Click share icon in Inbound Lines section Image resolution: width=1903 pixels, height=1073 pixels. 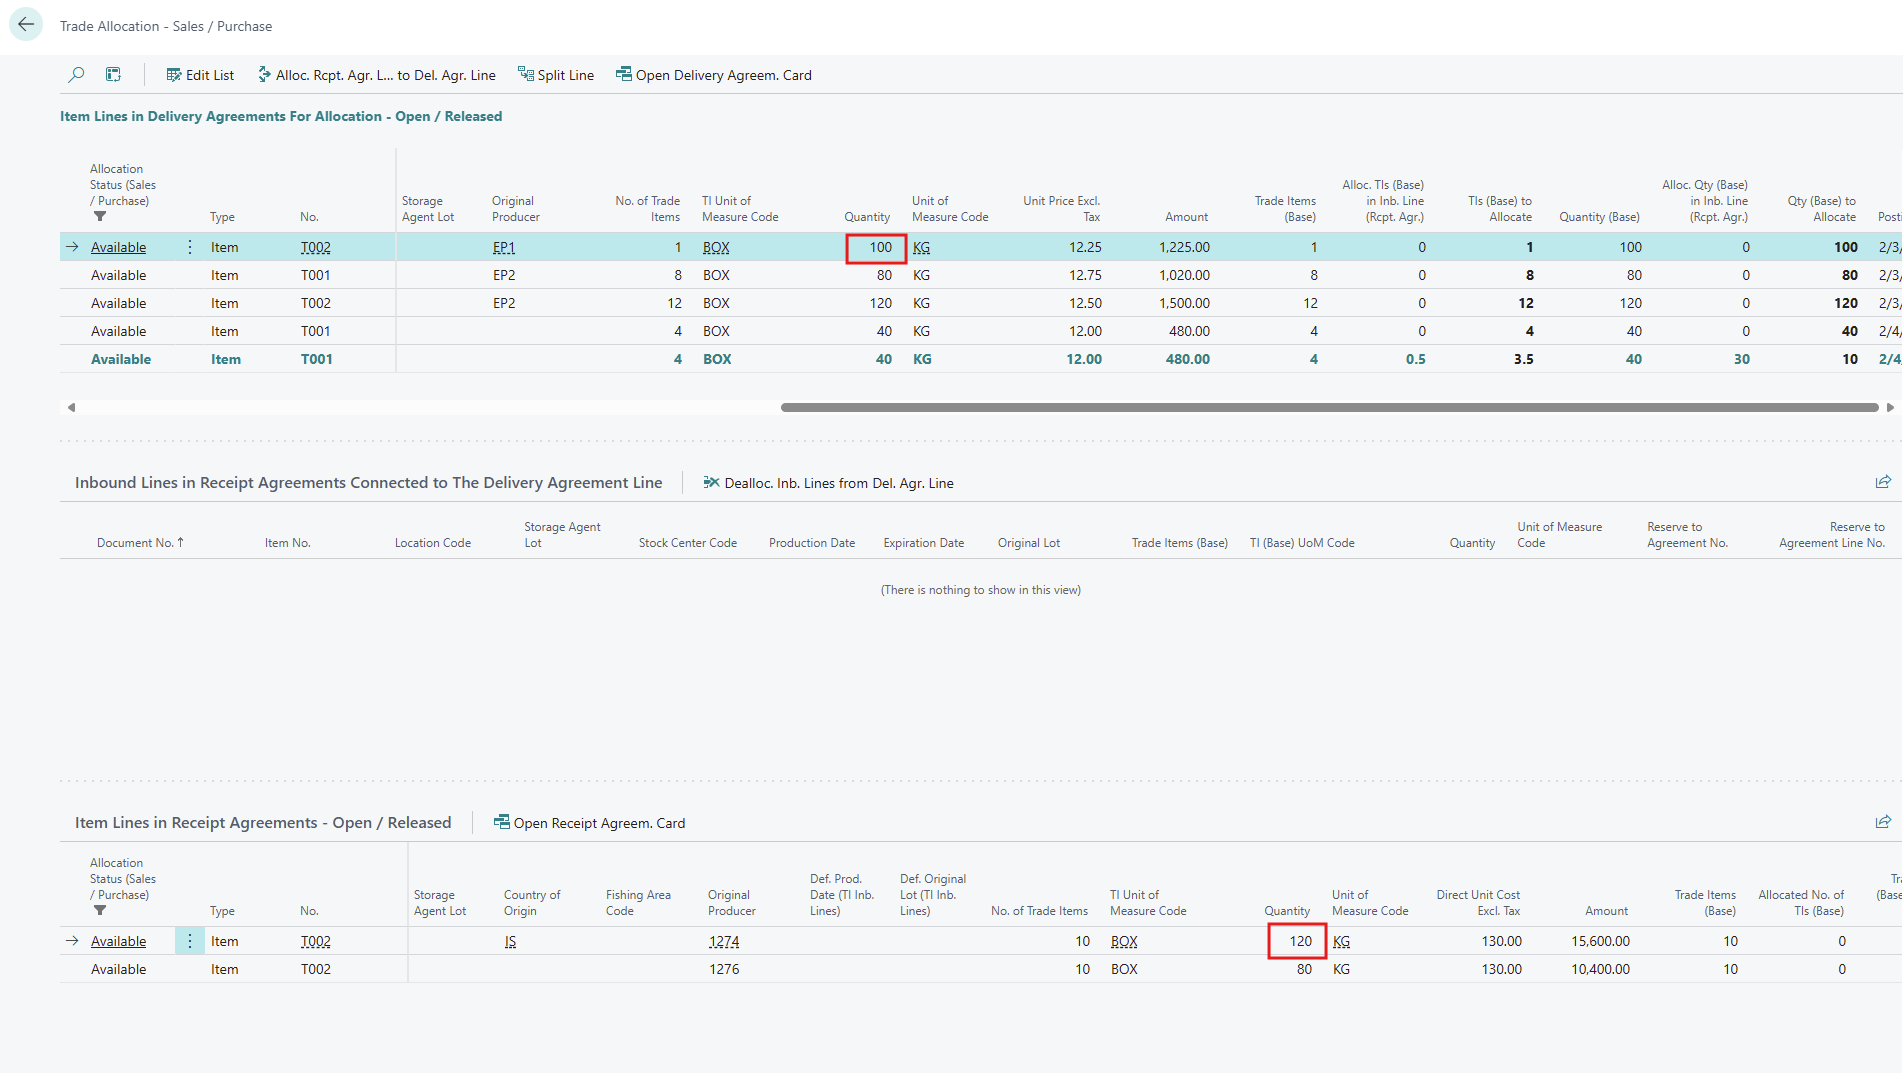[1883, 482]
